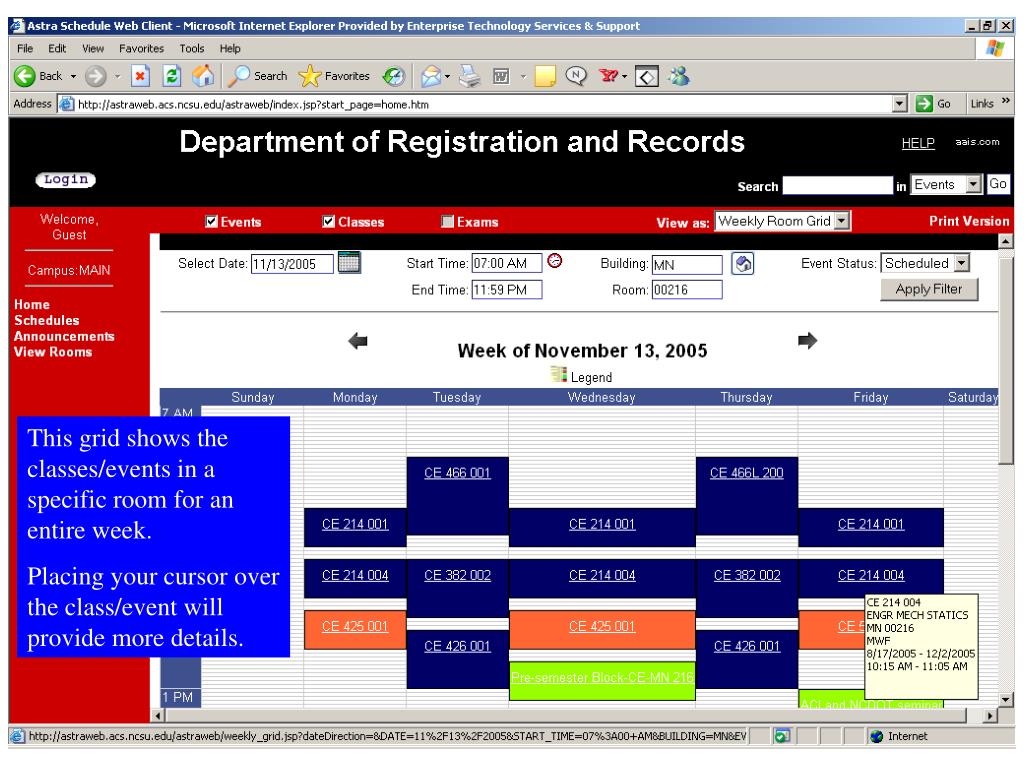
Task: Click the Apply Filter button
Action: tap(929, 289)
